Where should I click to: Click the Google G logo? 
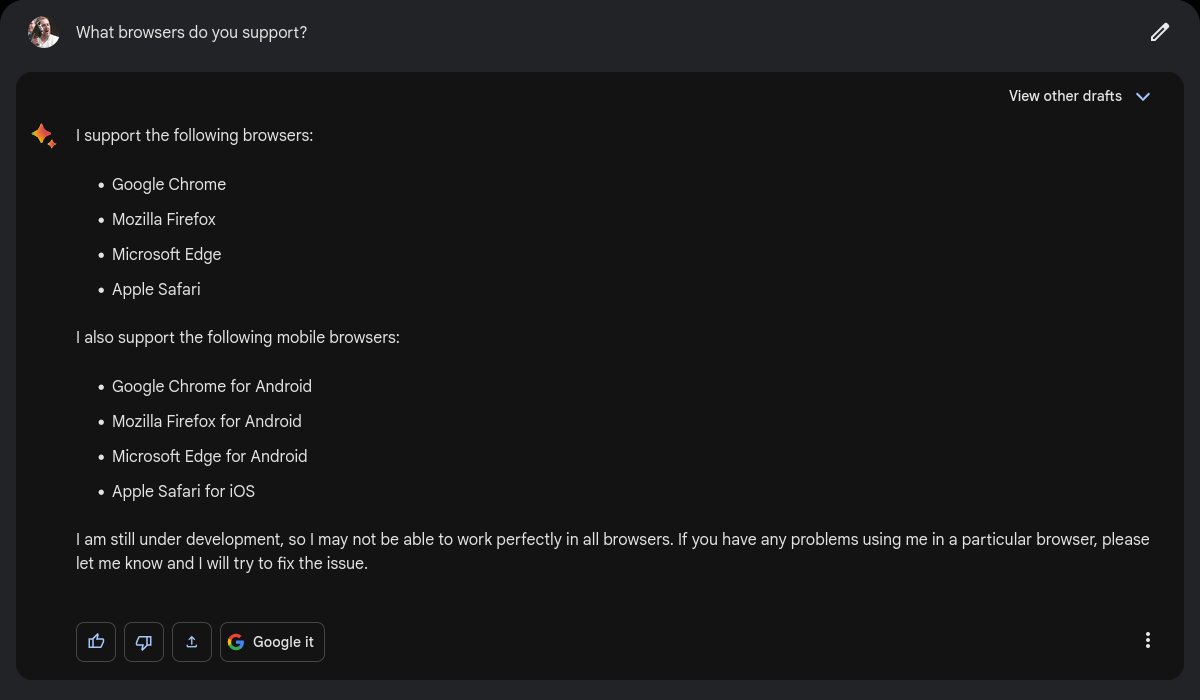pyautogui.click(x=236, y=642)
